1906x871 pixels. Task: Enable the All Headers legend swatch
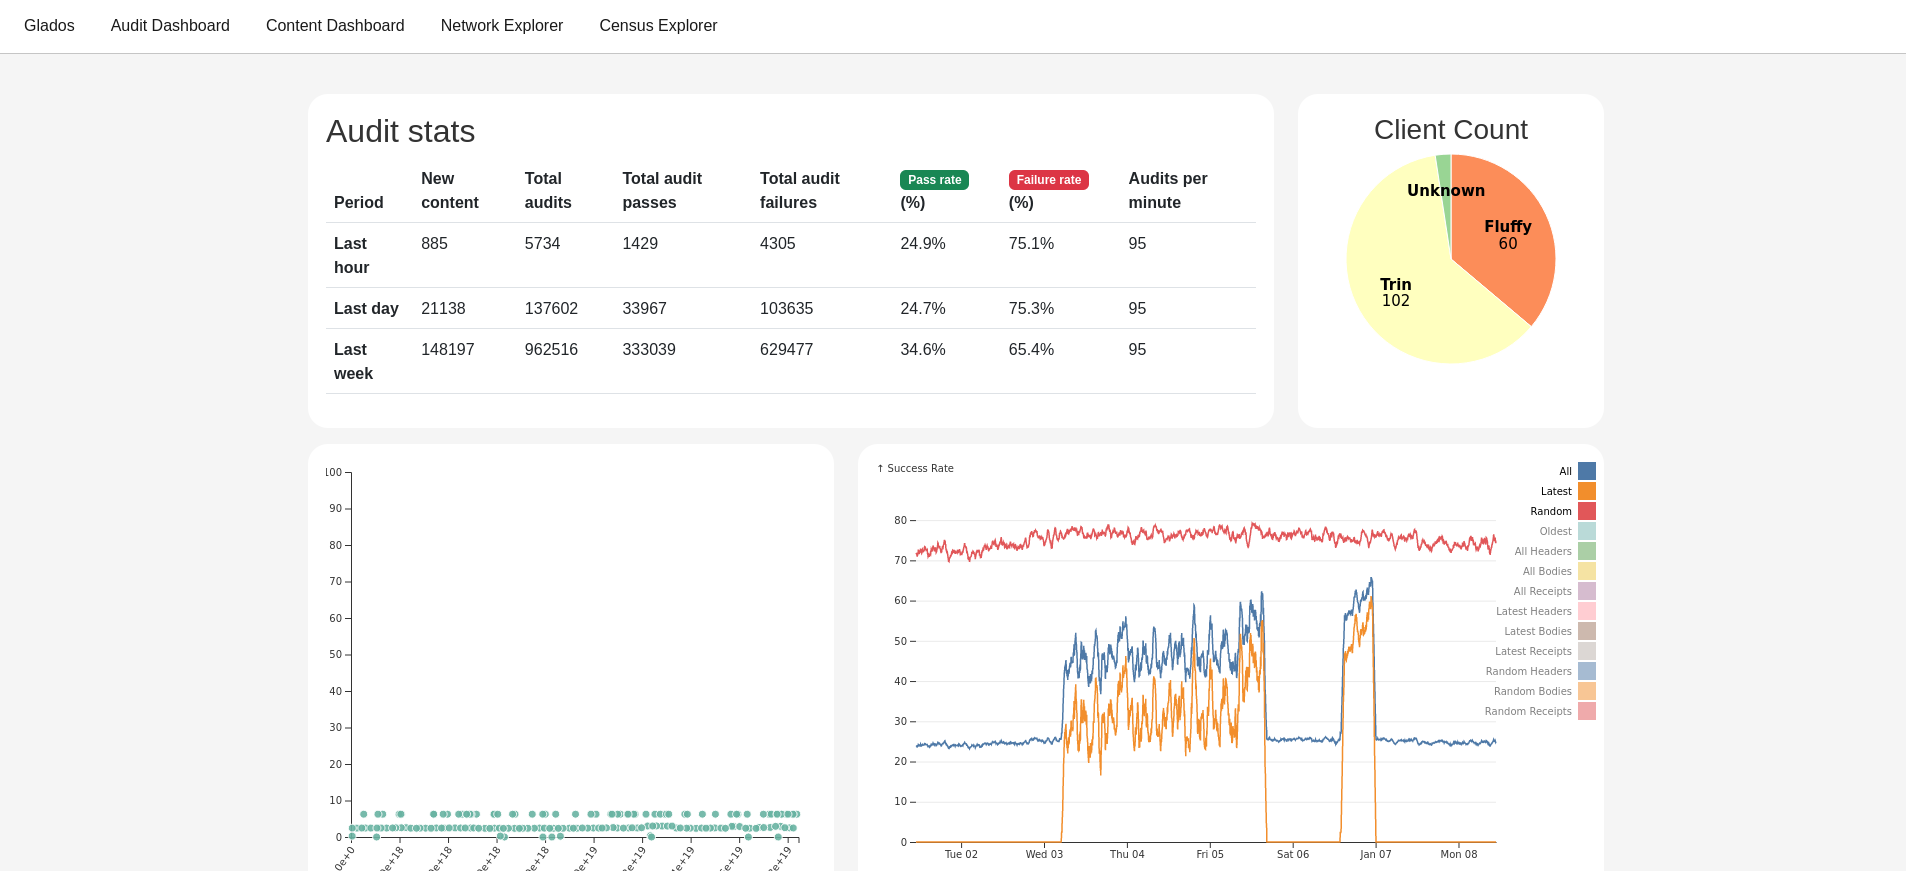coord(1587,551)
